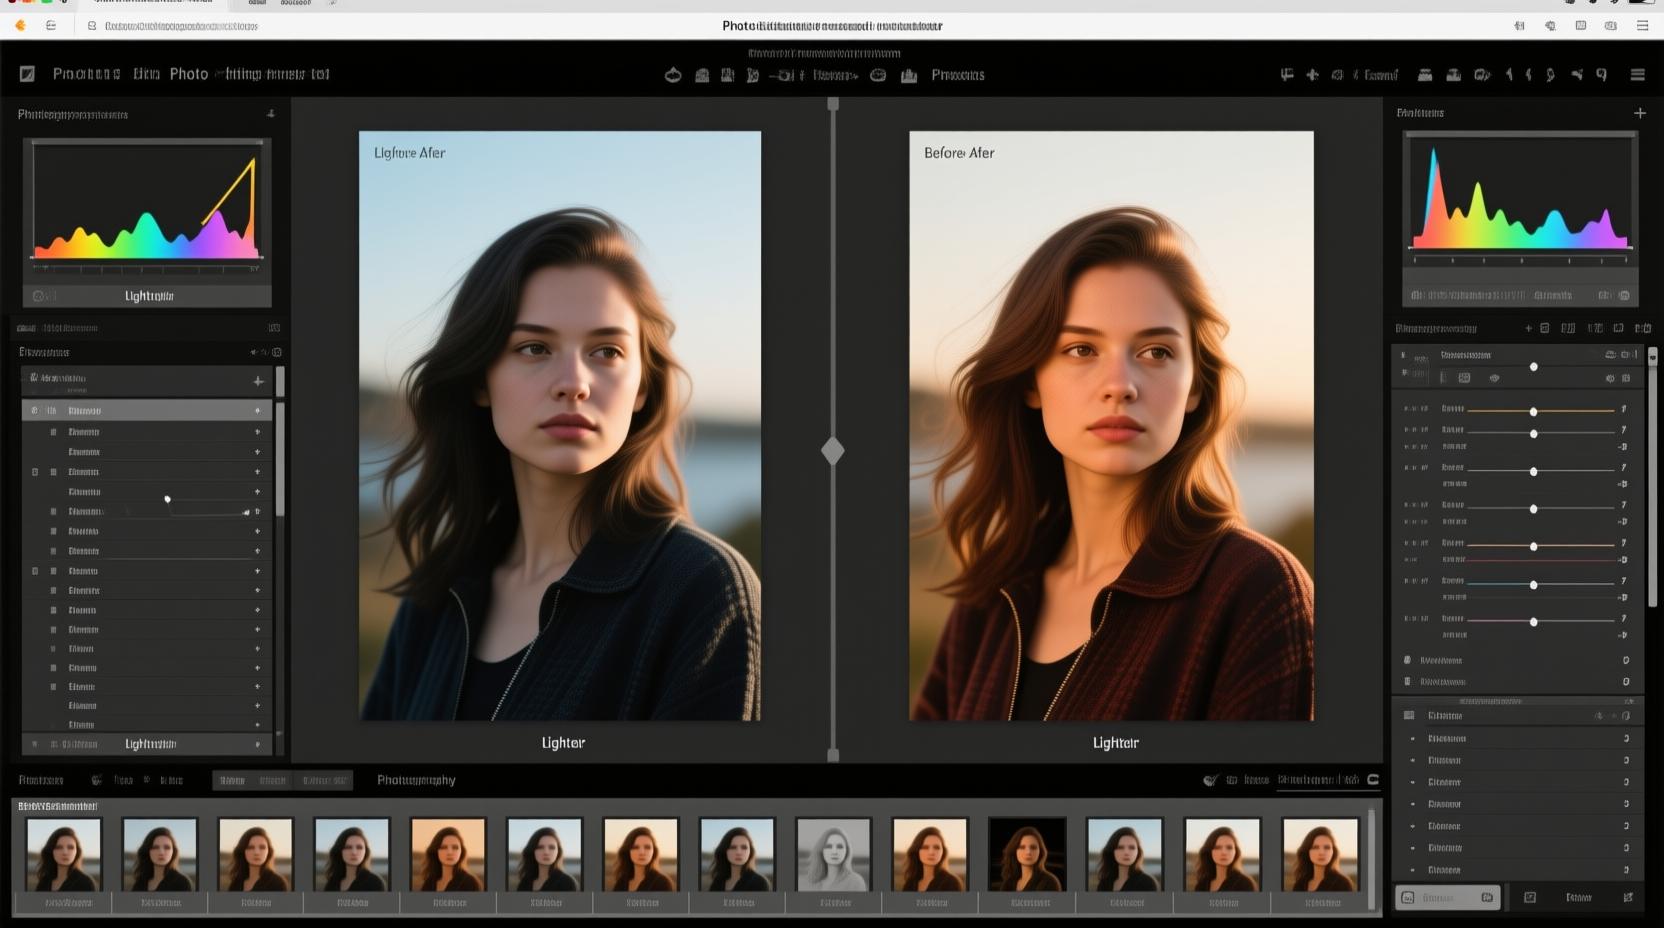Open the hamburger menu at top right

[x=1637, y=75]
